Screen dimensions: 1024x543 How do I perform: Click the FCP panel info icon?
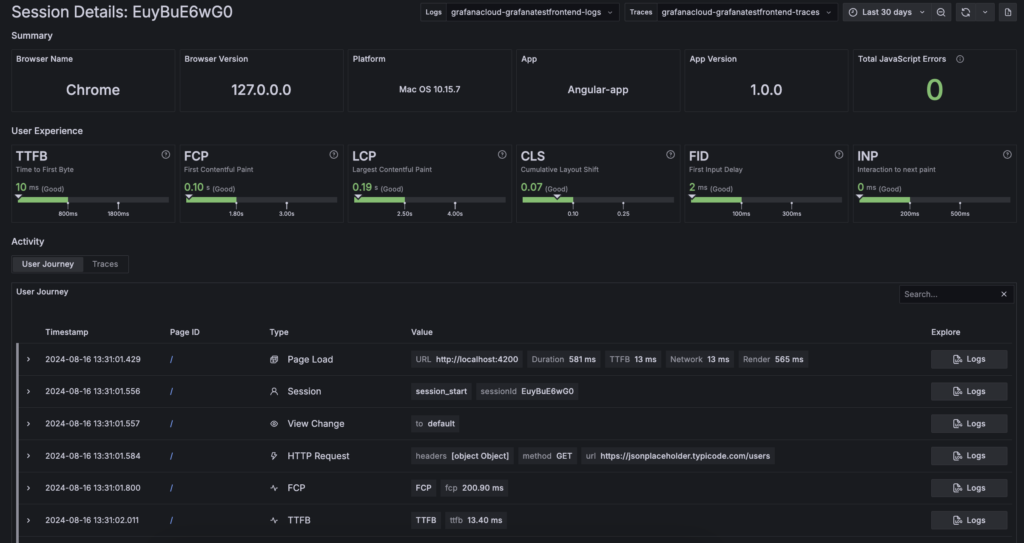click(x=334, y=155)
